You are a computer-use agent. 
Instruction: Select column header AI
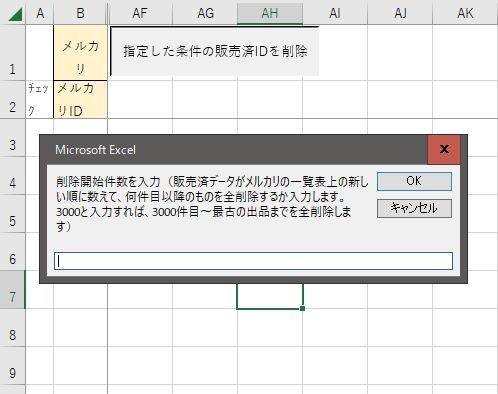pos(335,13)
